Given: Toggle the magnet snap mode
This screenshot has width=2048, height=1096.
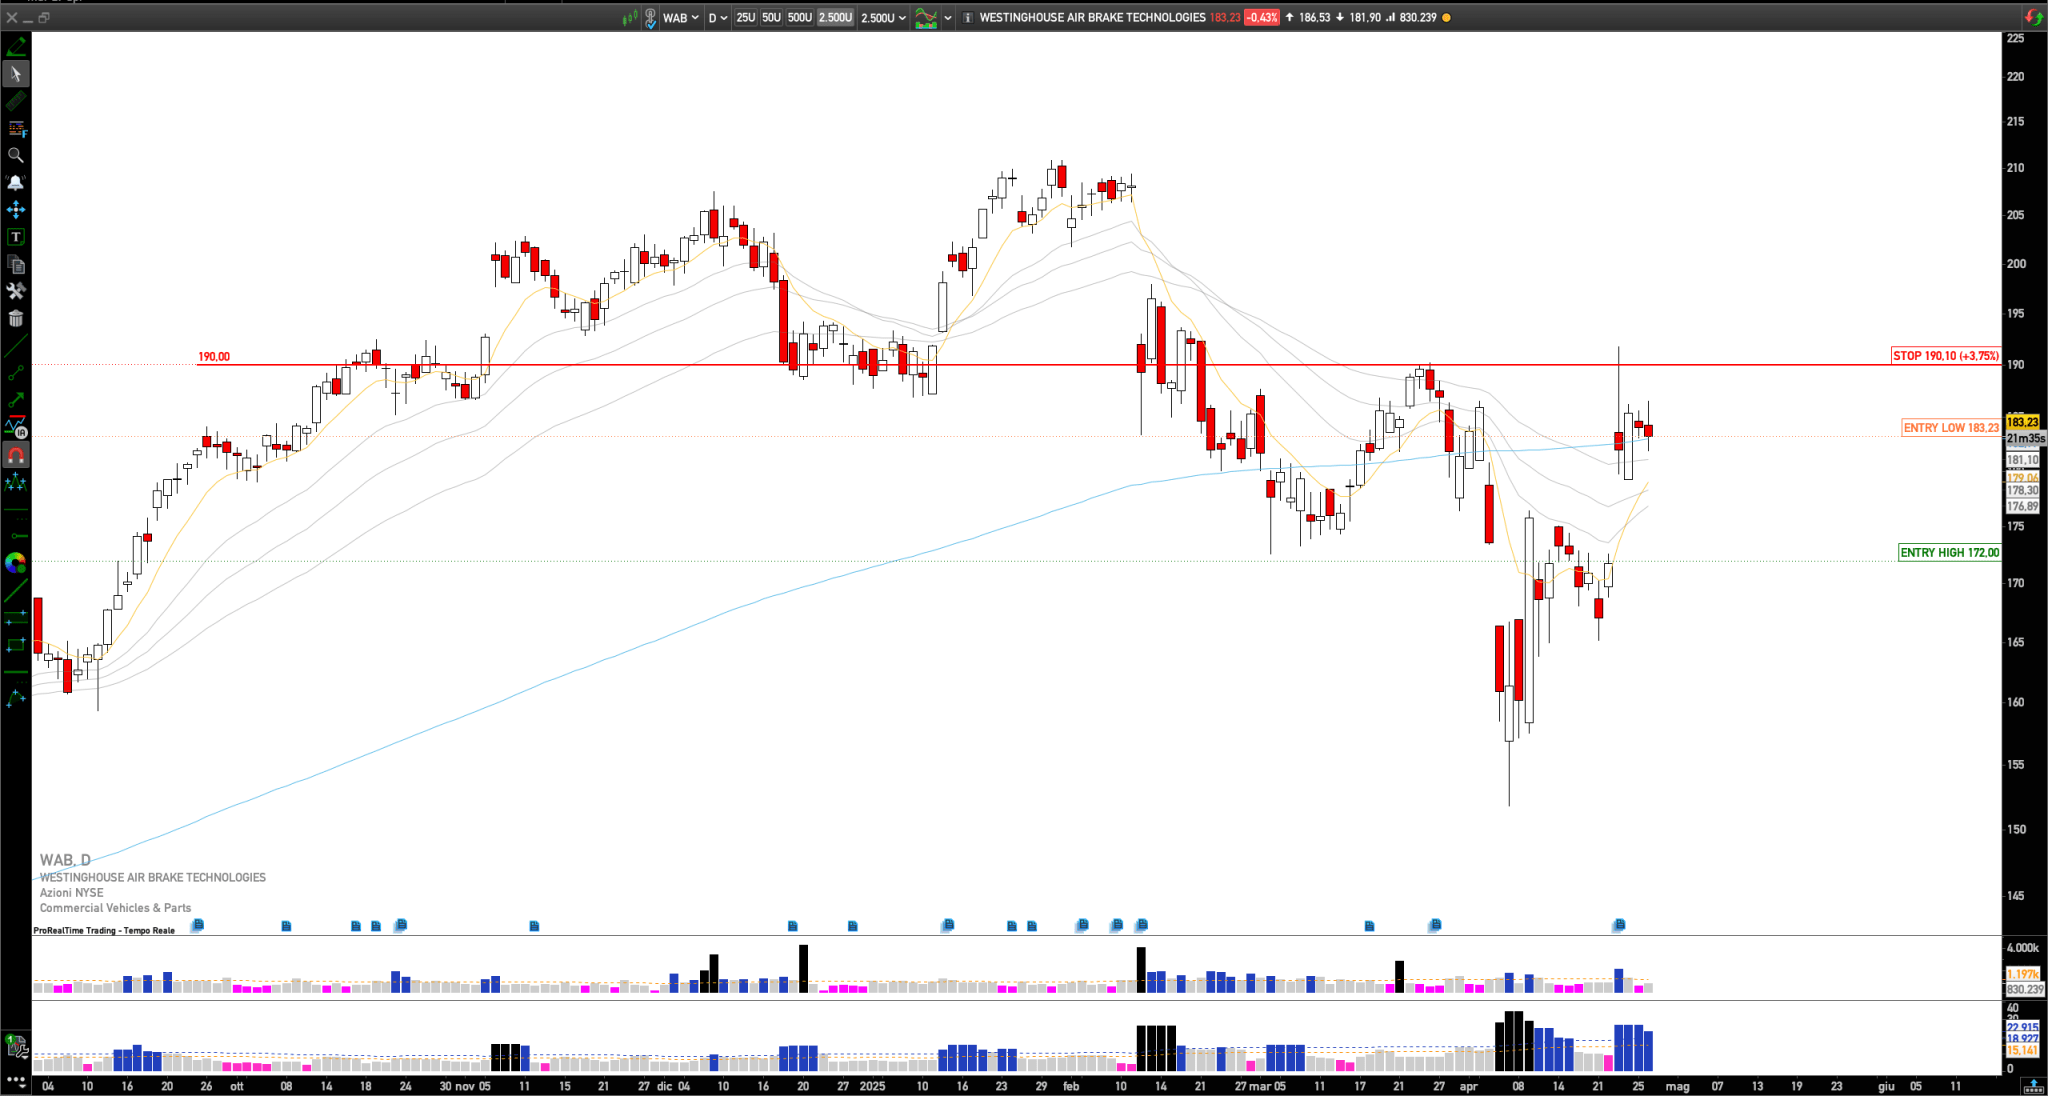Looking at the screenshot, I should (16, 456).
